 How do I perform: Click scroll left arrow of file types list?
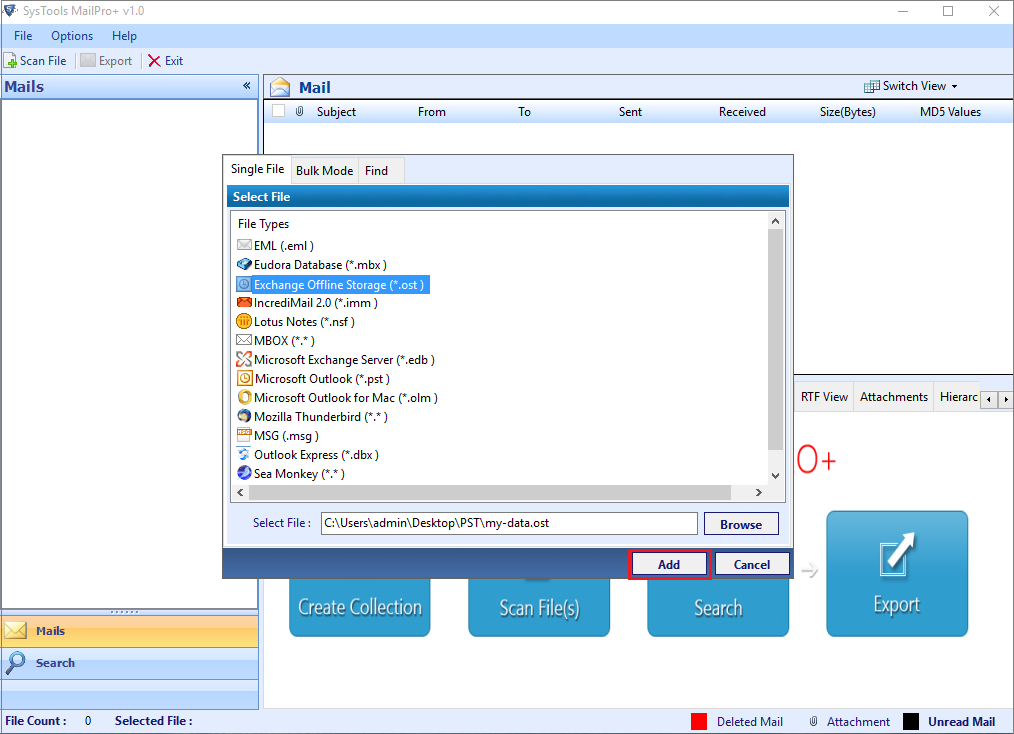tap(240, 493)
